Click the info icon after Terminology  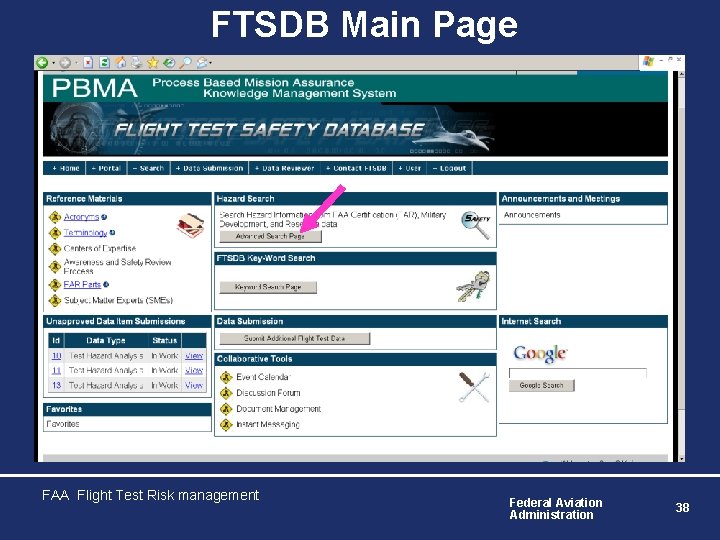click(x=112, y=233)
